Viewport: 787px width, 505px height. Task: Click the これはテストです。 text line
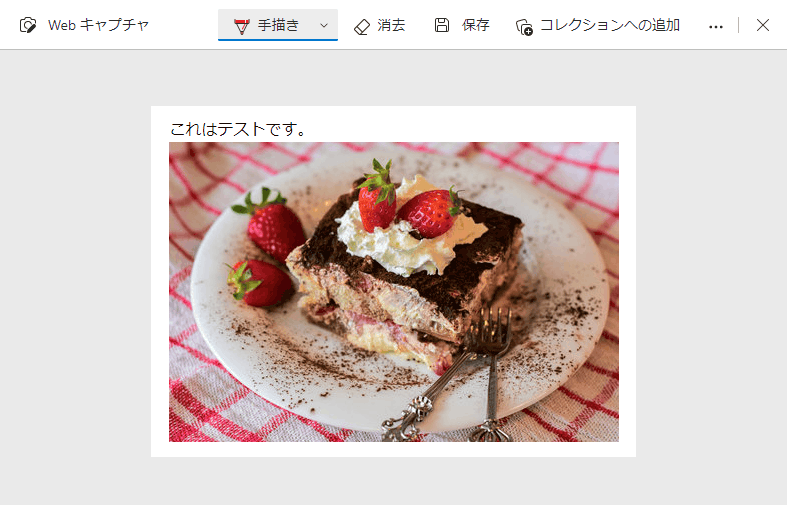click(x=238, y=130)
